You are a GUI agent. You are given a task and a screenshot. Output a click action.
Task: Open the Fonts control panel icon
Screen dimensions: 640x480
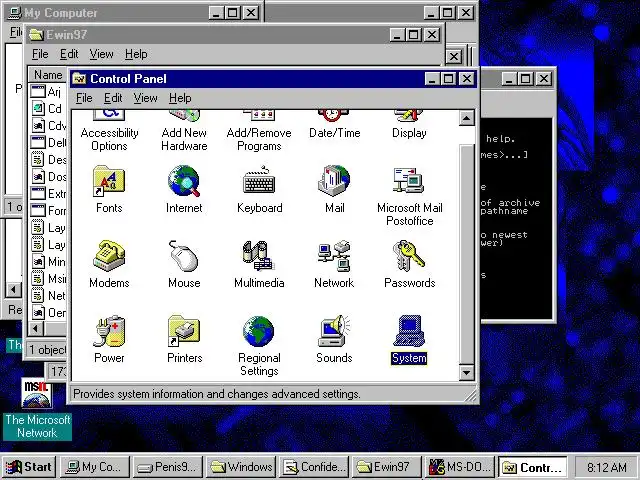[x=109, y=182]
